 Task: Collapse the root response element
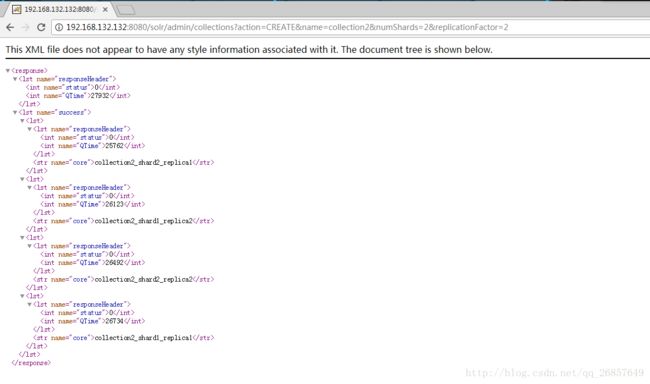(x=8, y=70)
